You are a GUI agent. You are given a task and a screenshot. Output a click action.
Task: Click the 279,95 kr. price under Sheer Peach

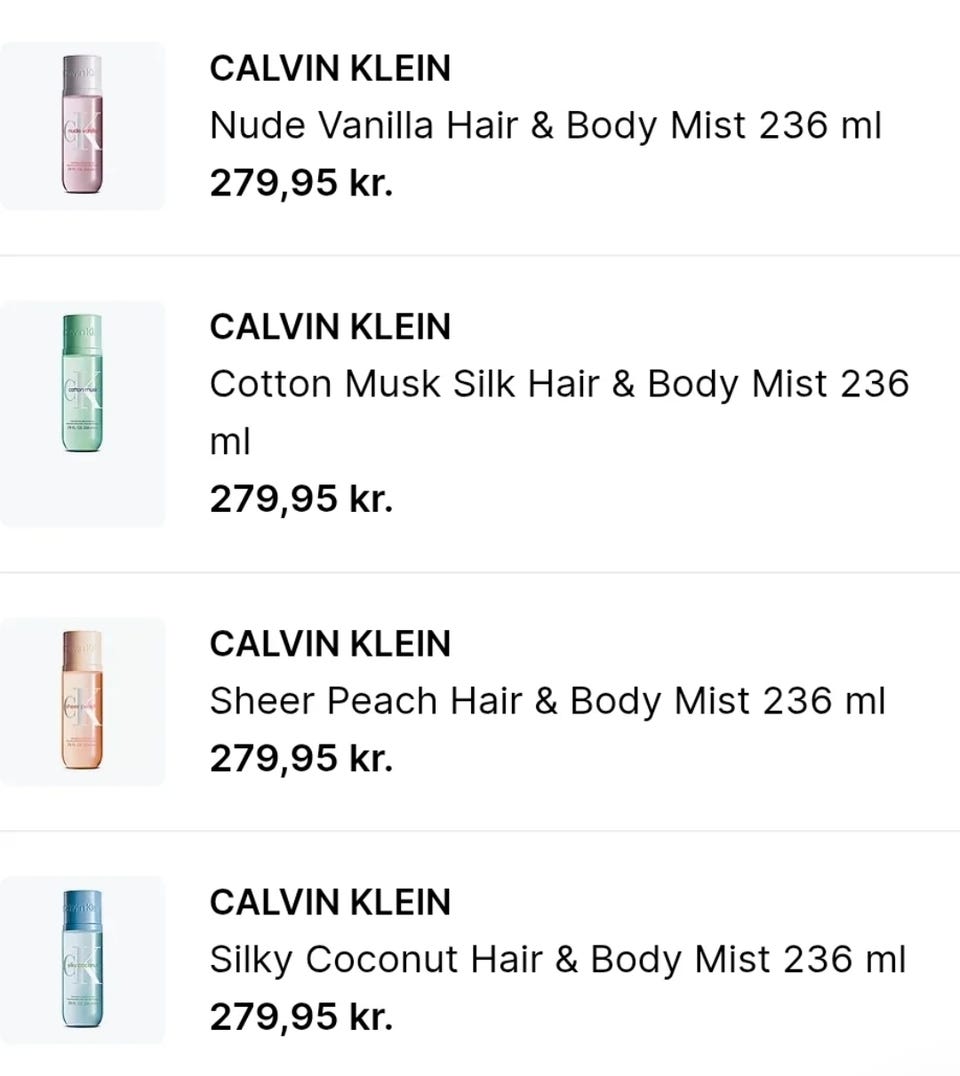(x=301, y=758)
